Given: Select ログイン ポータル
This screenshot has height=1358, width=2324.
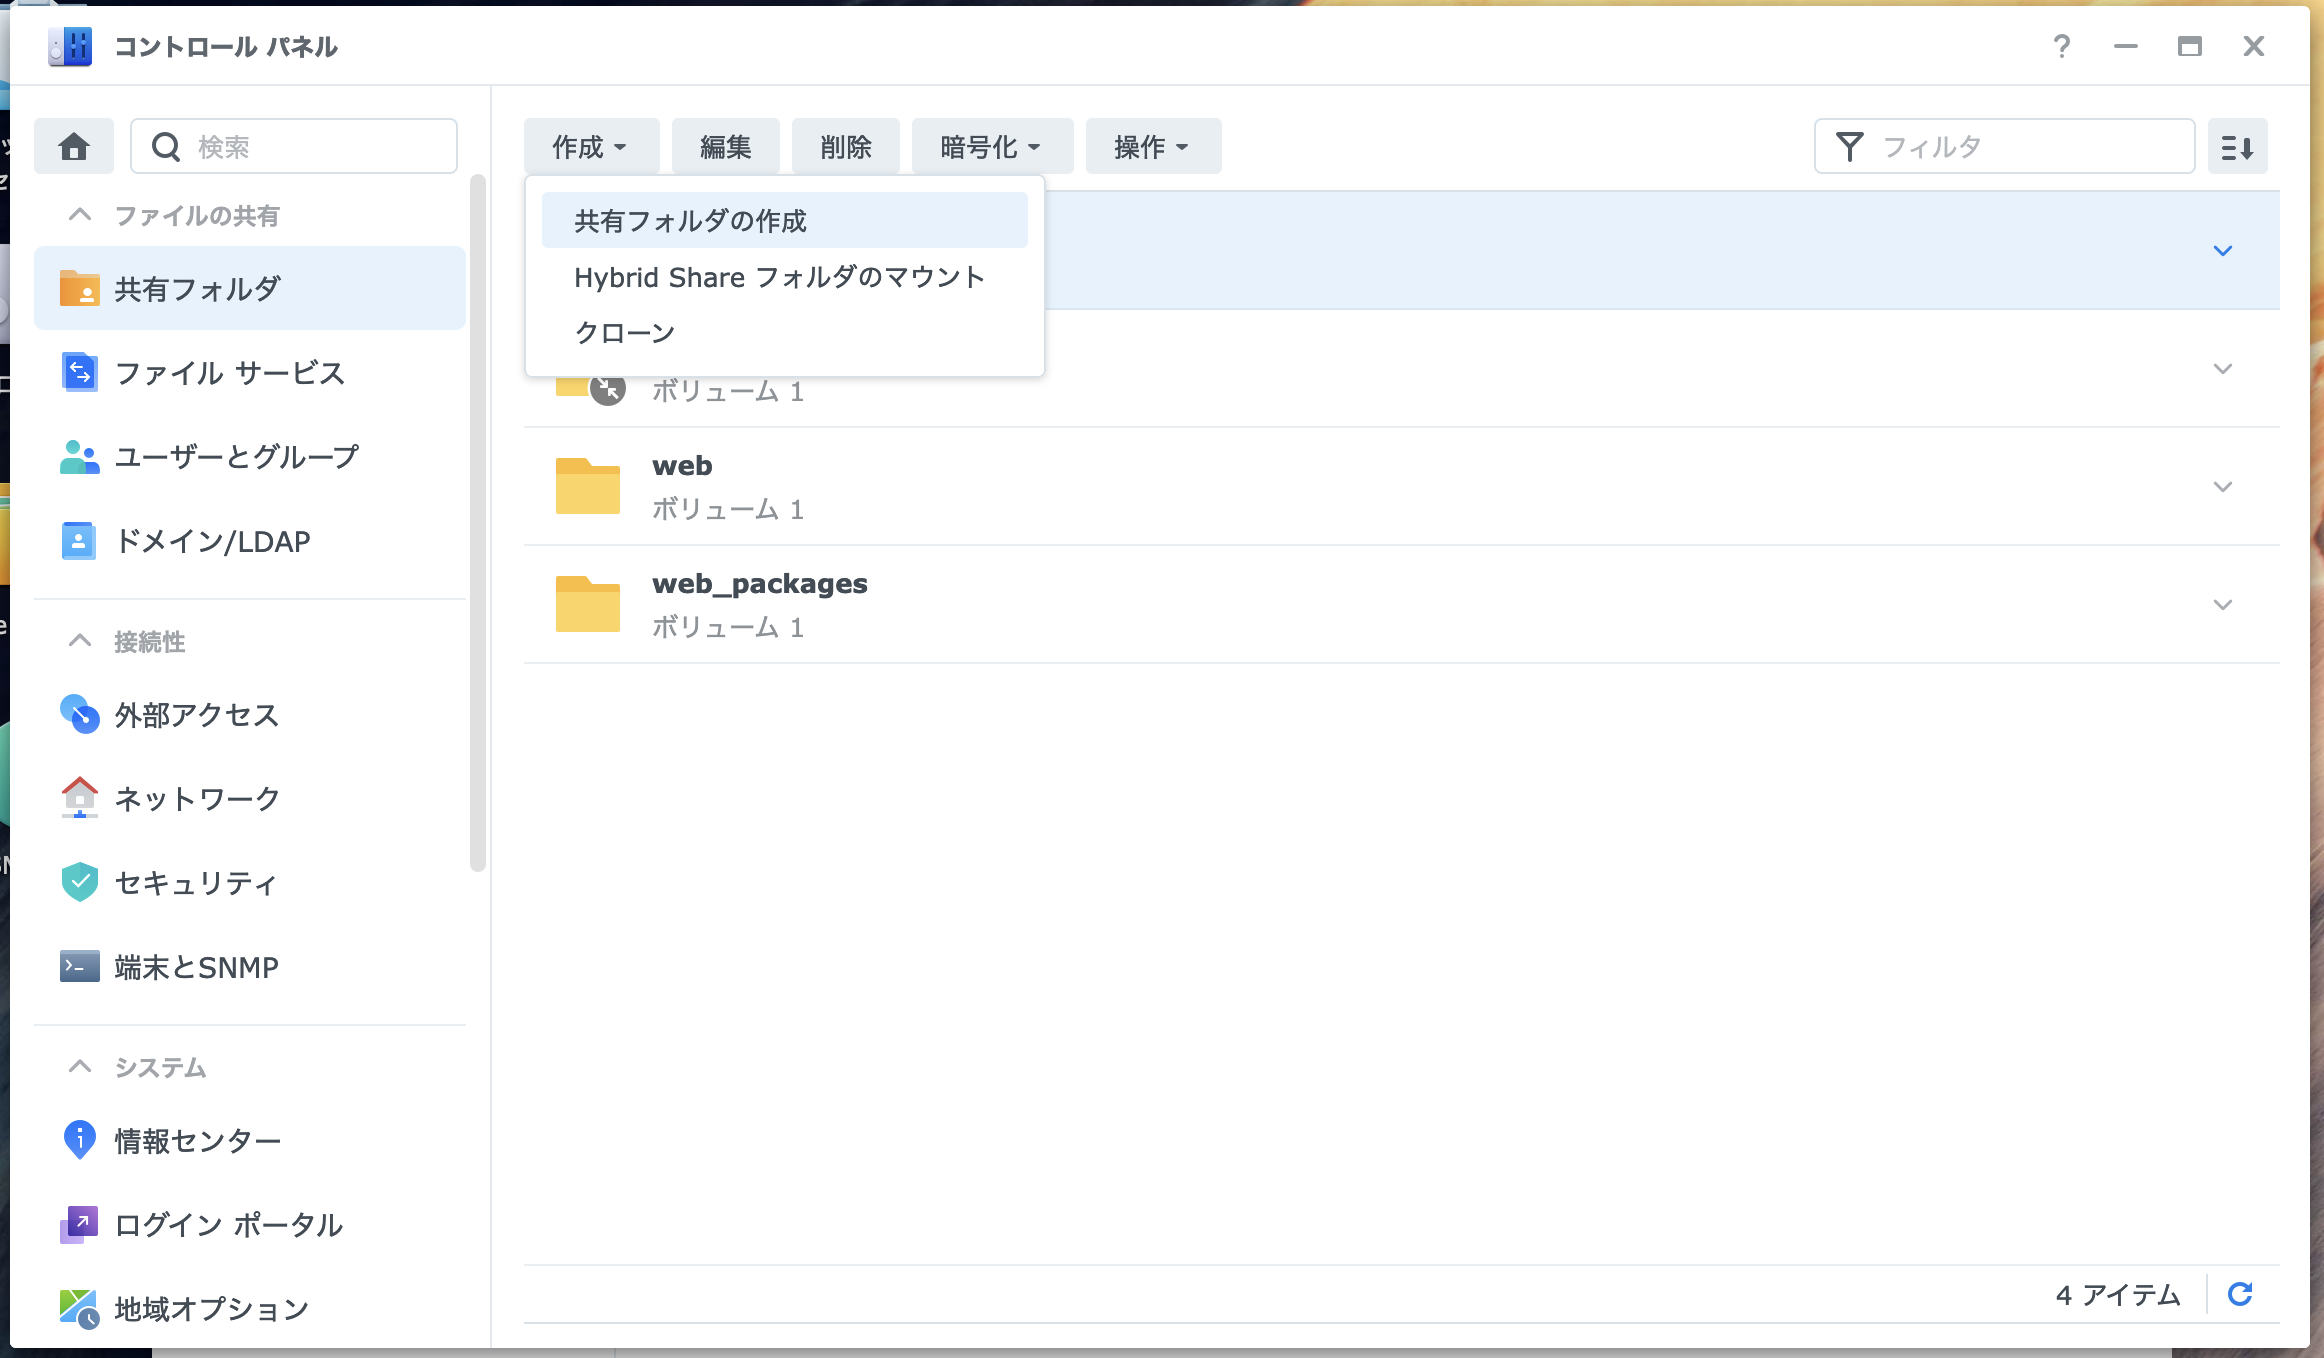Looking at the screenshot, I should click(x=228, y=1224).
